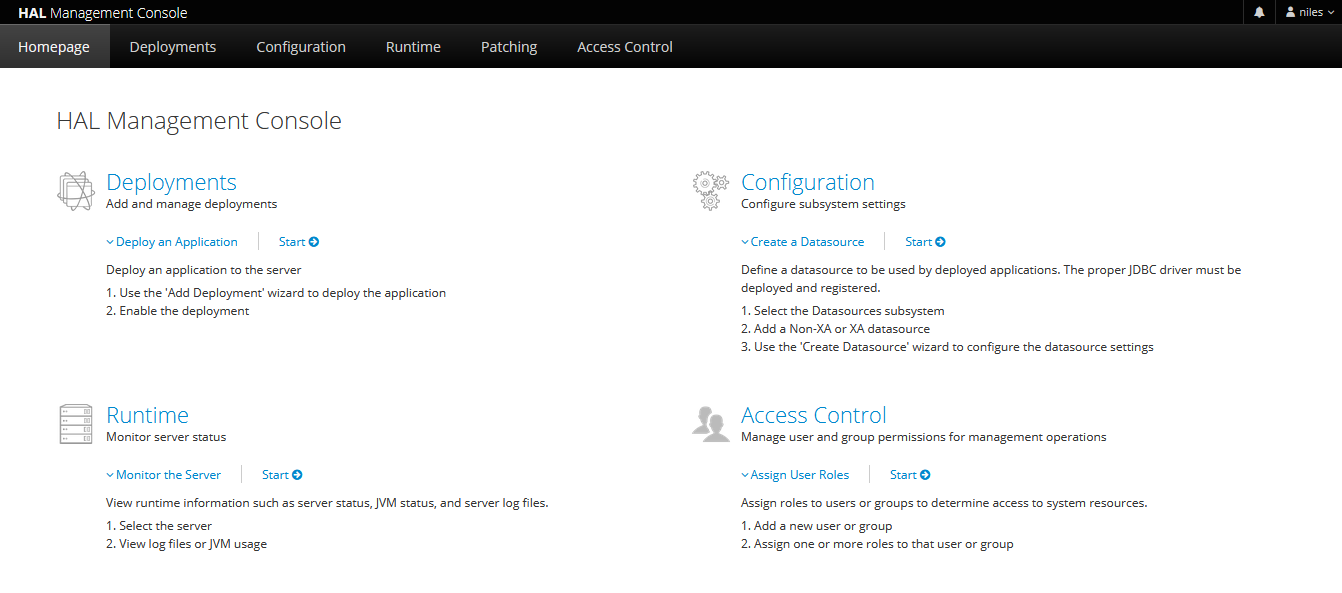The height and width of the screenshot is (593, 1342).
Task: Click the Configuration gears icon
Action: tap(710, 190)
